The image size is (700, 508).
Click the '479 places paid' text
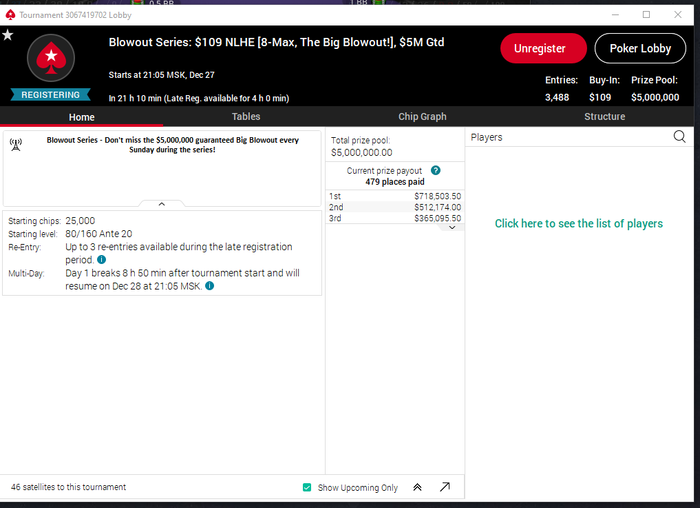(x=395, y=182)
